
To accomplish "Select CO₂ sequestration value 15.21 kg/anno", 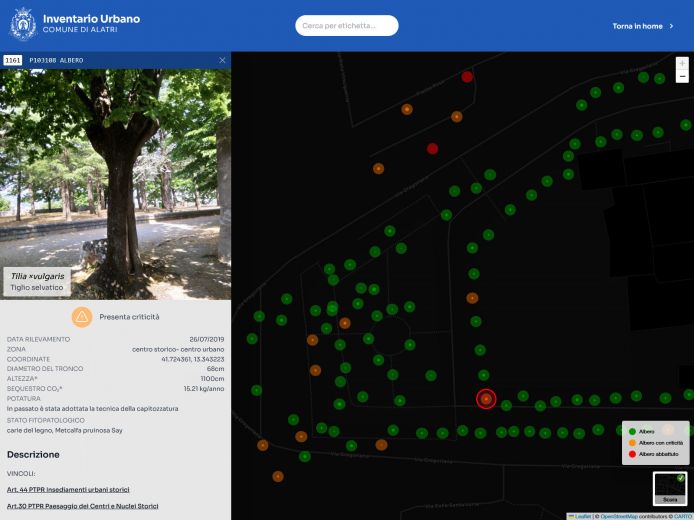I will point(204,389).
